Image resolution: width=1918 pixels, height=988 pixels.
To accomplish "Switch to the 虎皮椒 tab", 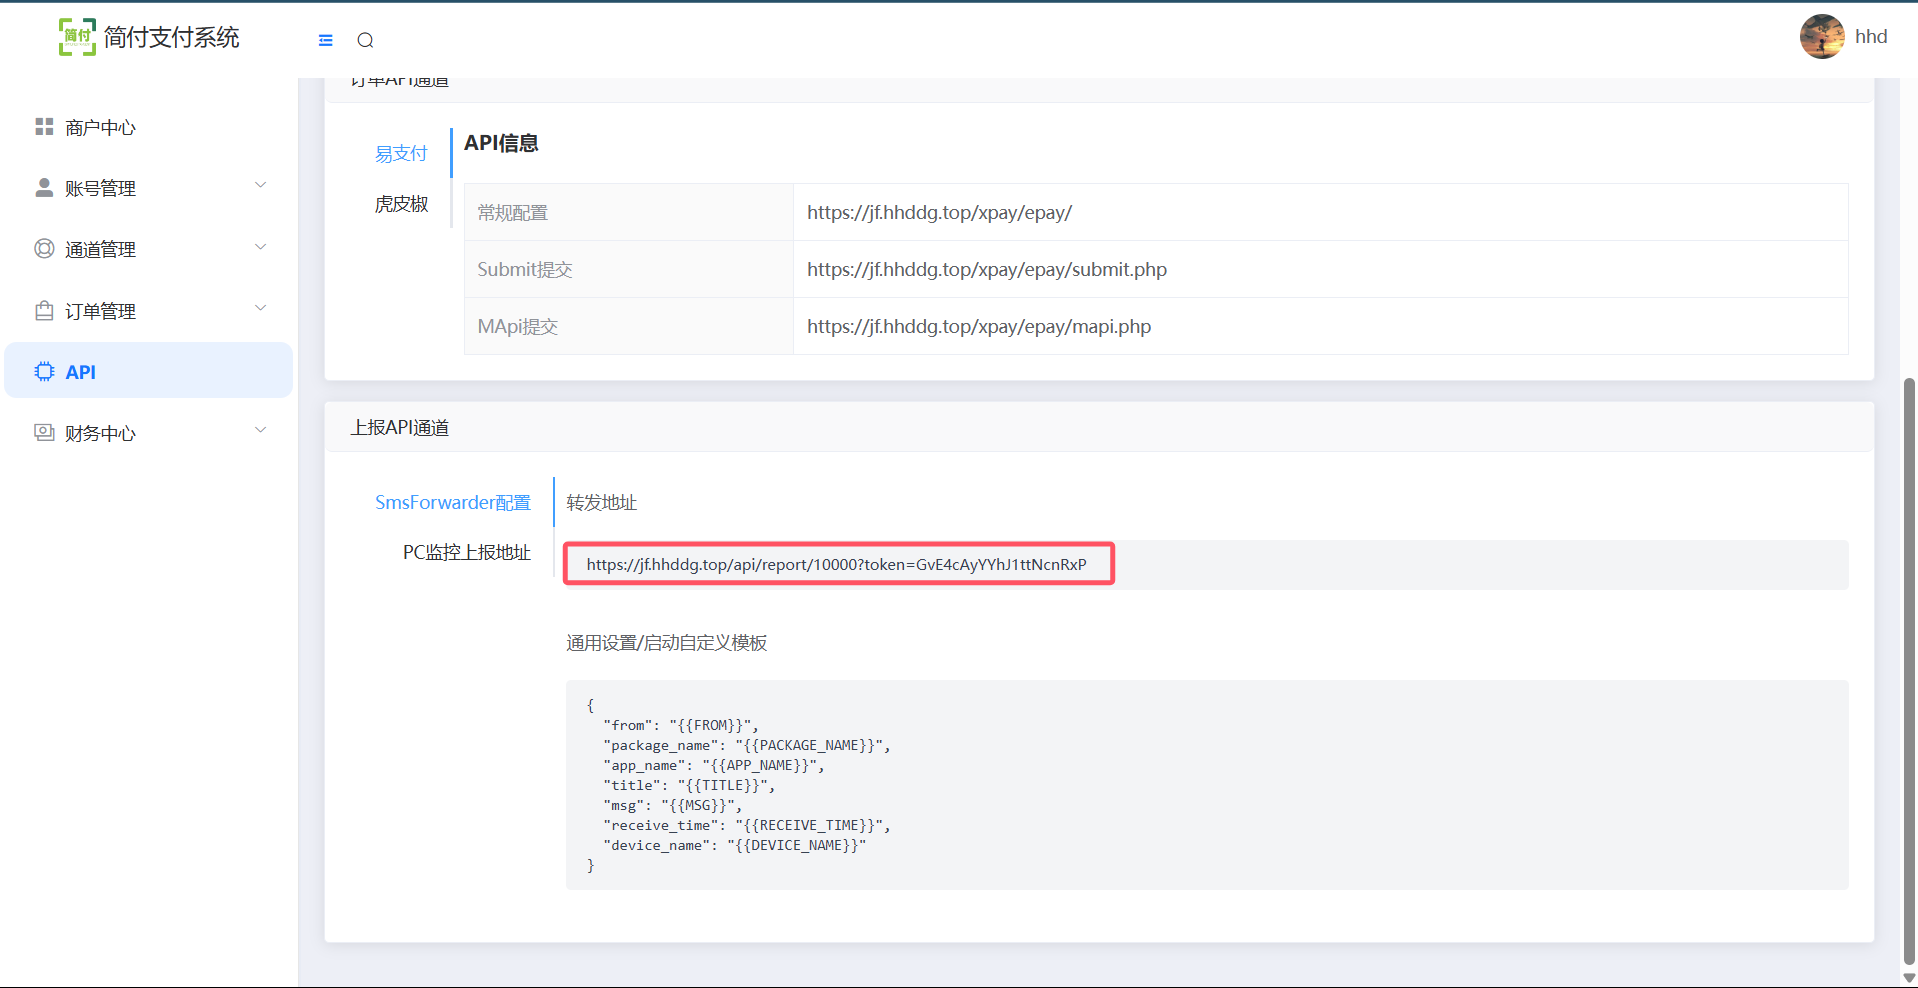I will (x=401, y=204).
